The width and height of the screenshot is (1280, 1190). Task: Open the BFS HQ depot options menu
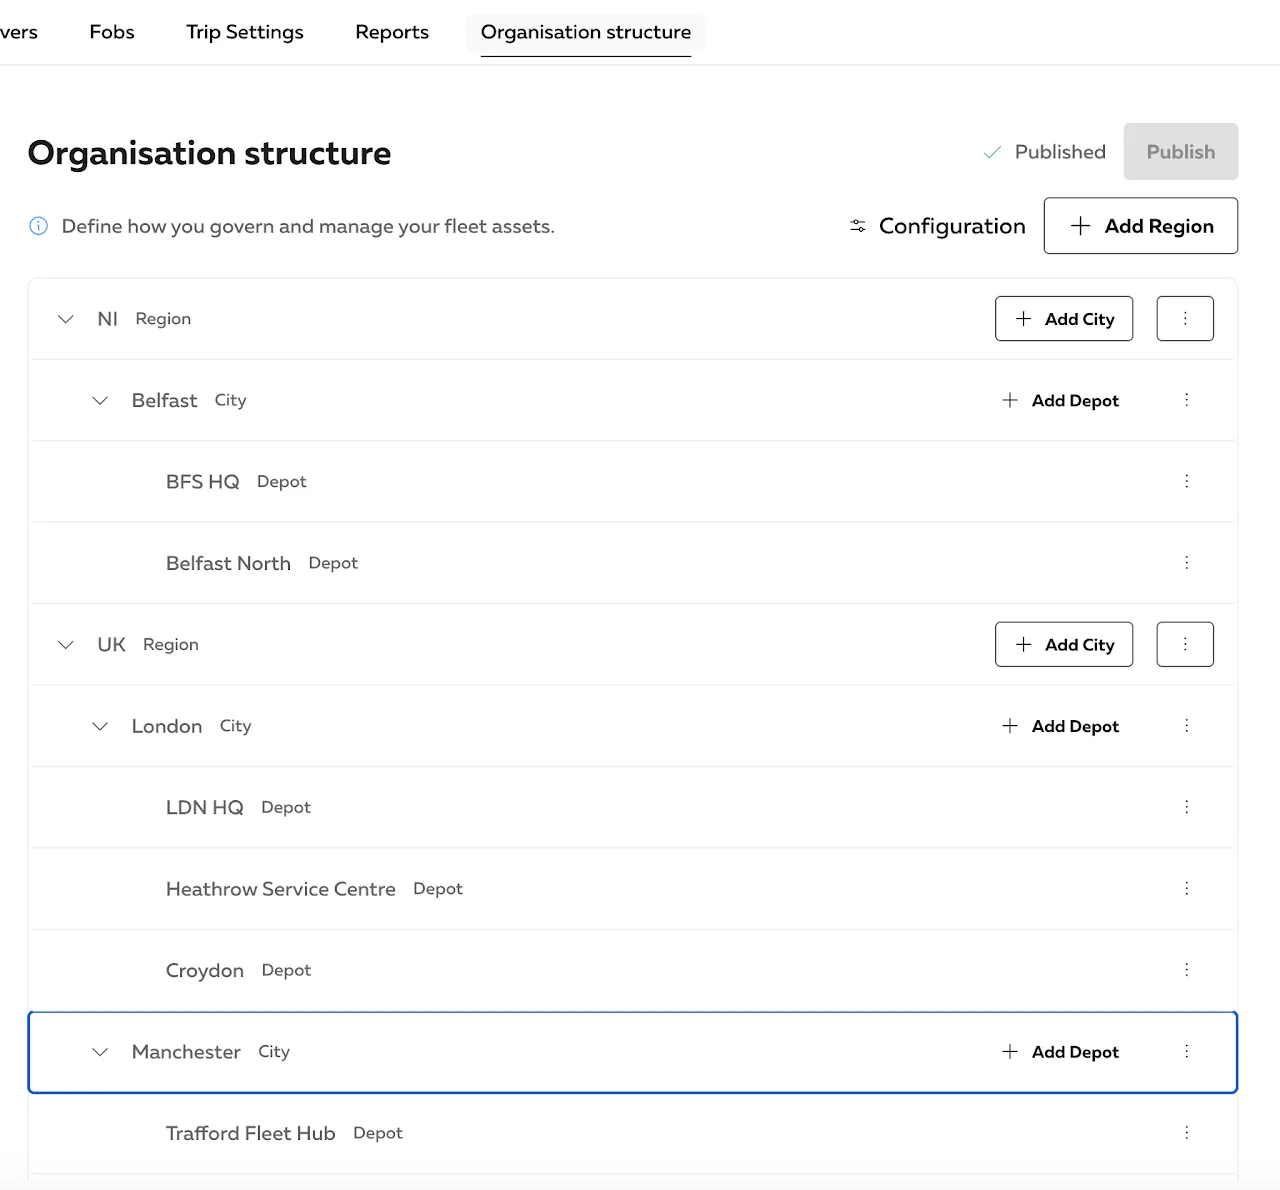pos(1187,481)
